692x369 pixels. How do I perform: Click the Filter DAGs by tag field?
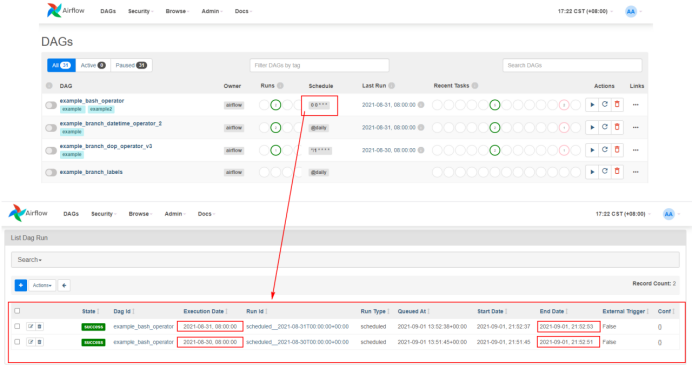pos(320,65)
